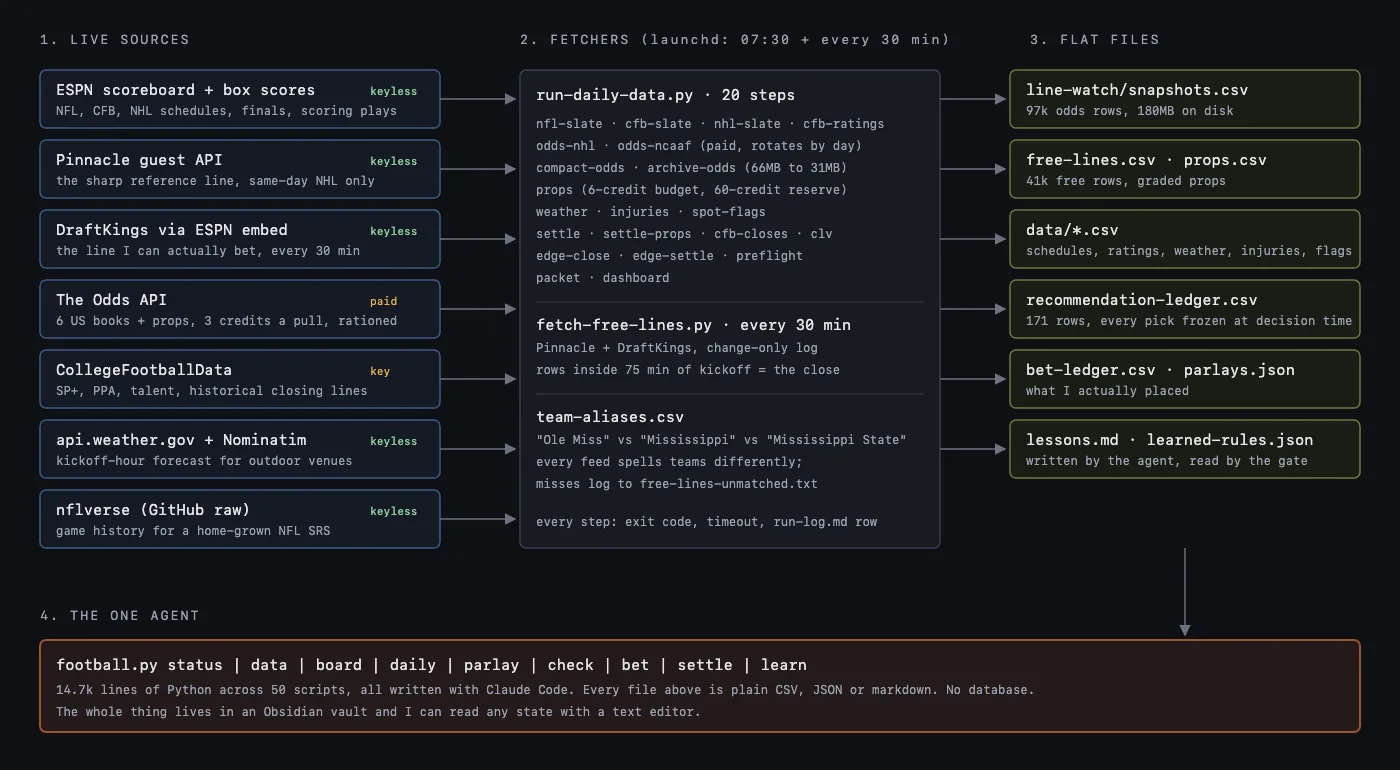Screen dimensions: 1400x770
Task: Click "written by the agent, read by the gate"
Action: (1166, 461)
